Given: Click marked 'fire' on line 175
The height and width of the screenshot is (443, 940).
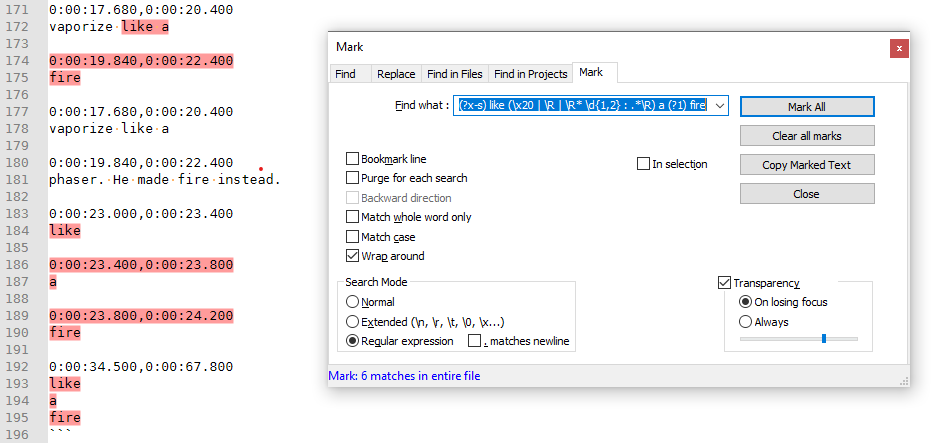Looking at the screenshot, I should coord(65,78).
